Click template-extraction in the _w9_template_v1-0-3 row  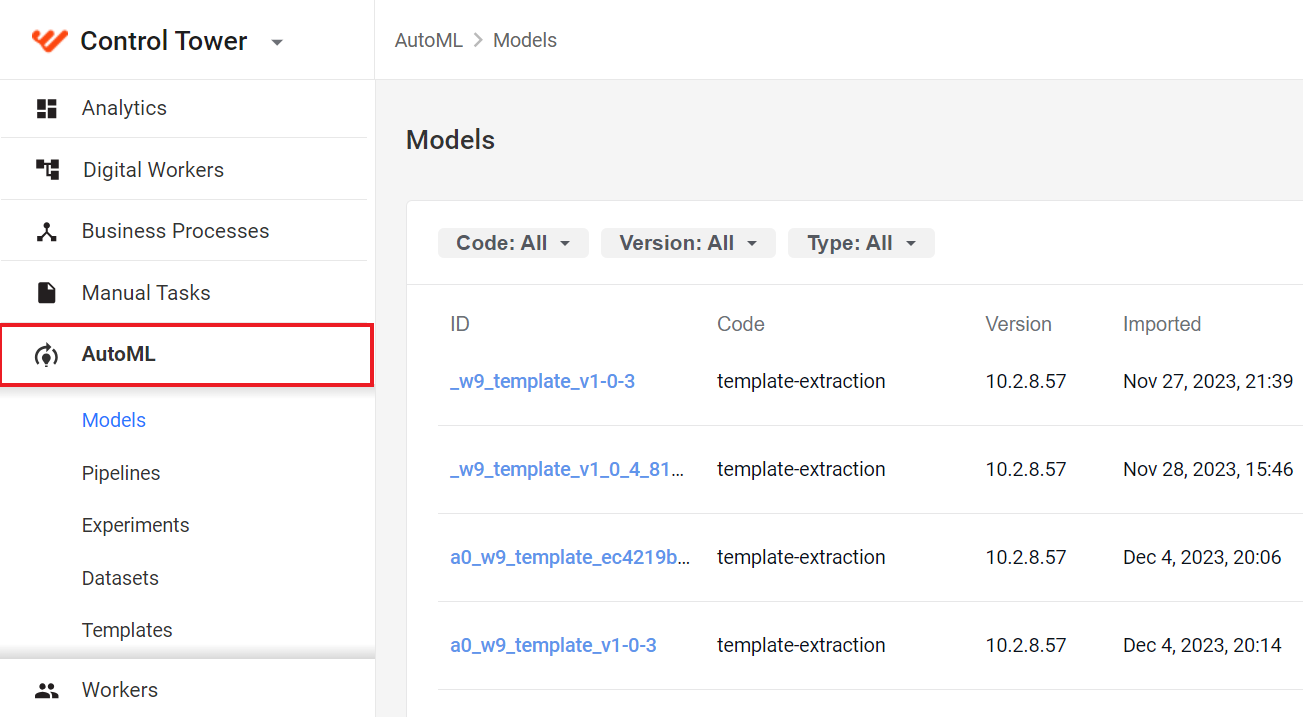801,381
